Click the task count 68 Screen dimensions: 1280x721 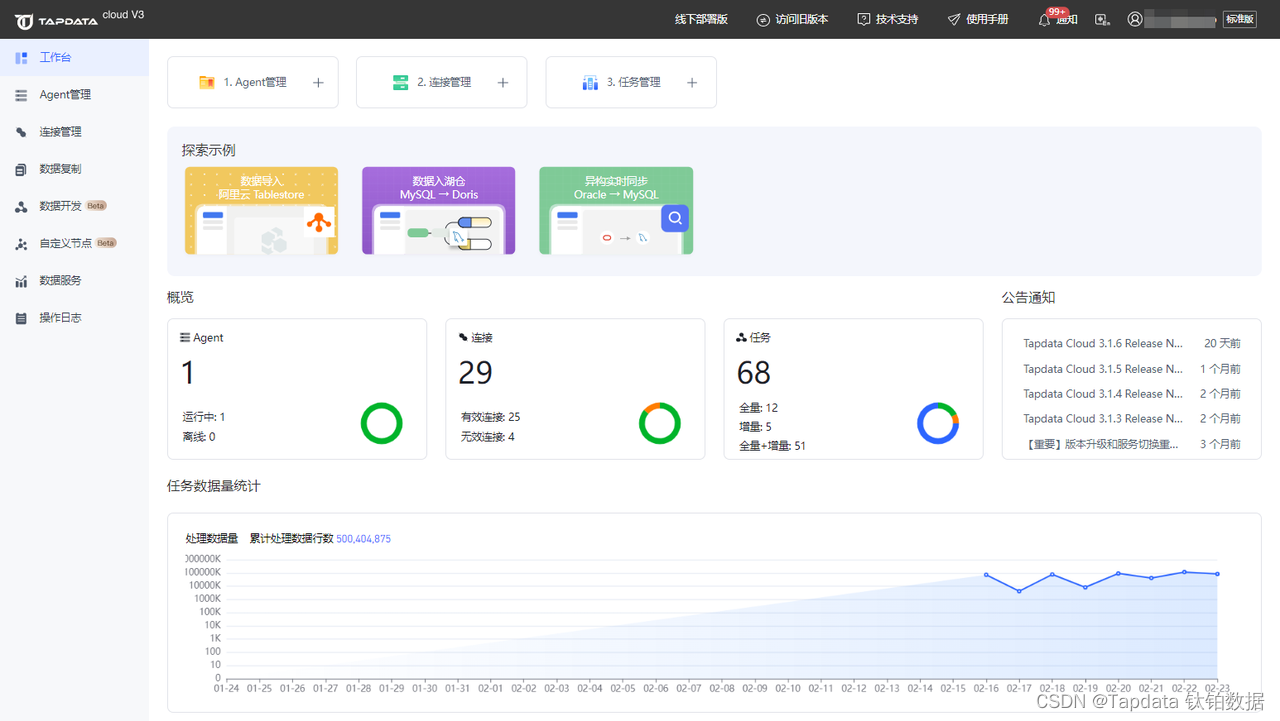point(754,373)
